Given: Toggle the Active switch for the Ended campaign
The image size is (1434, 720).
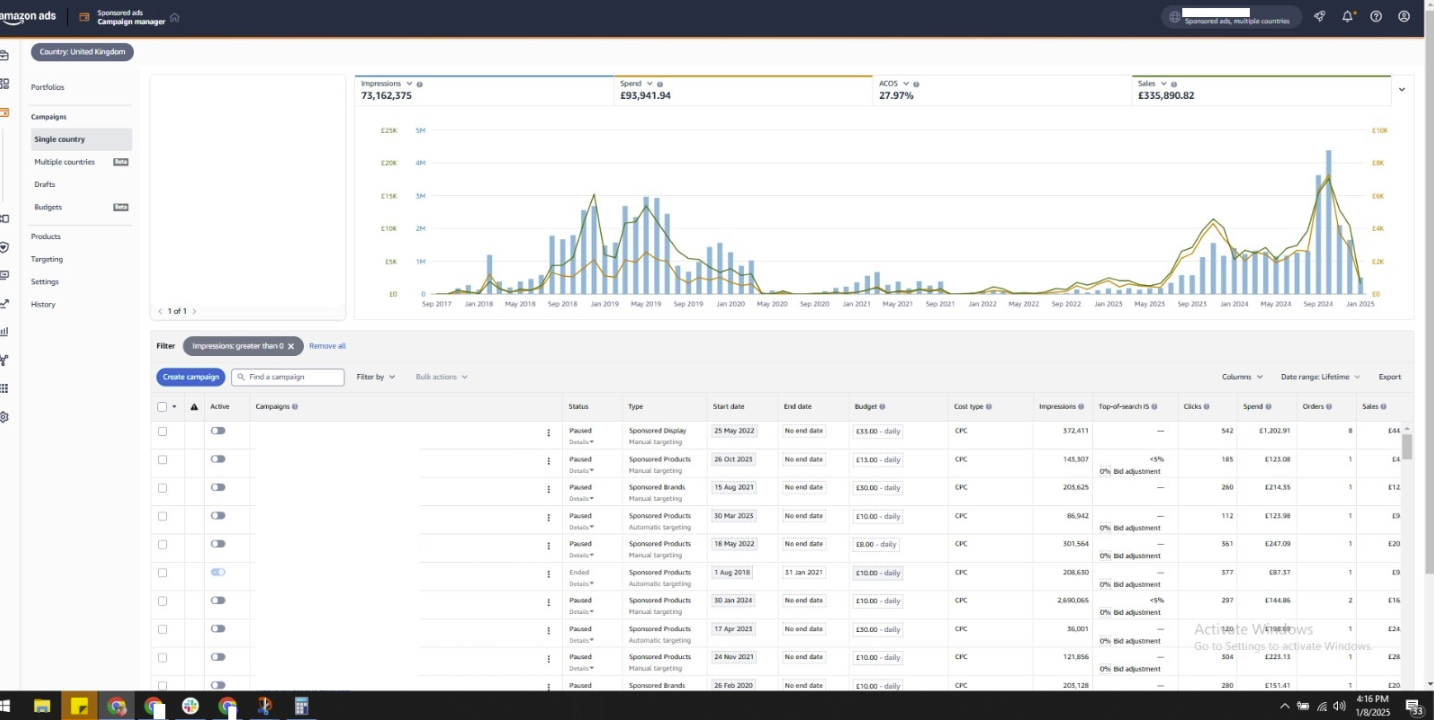Looking at the screenshot, I should coord(218,572).
